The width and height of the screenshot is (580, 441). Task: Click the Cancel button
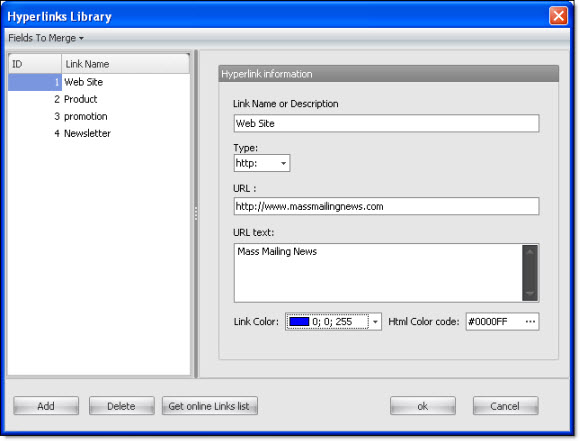[505, 406]
